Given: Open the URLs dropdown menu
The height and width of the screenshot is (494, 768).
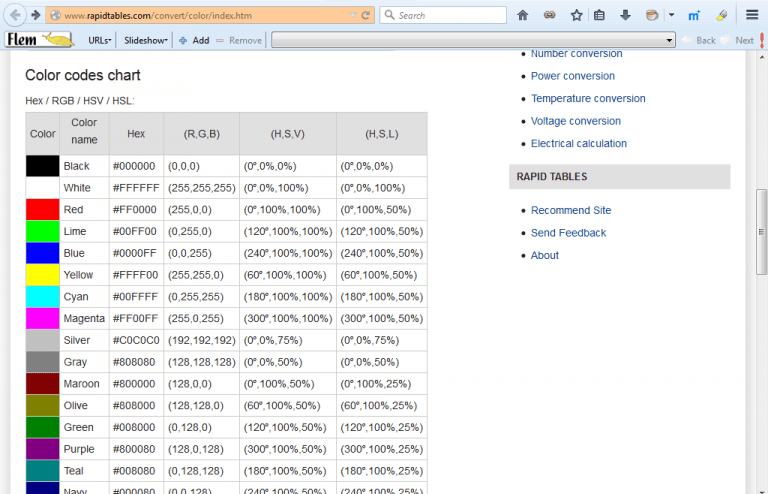Looking at the screenshot, I should tap(99, 40).
